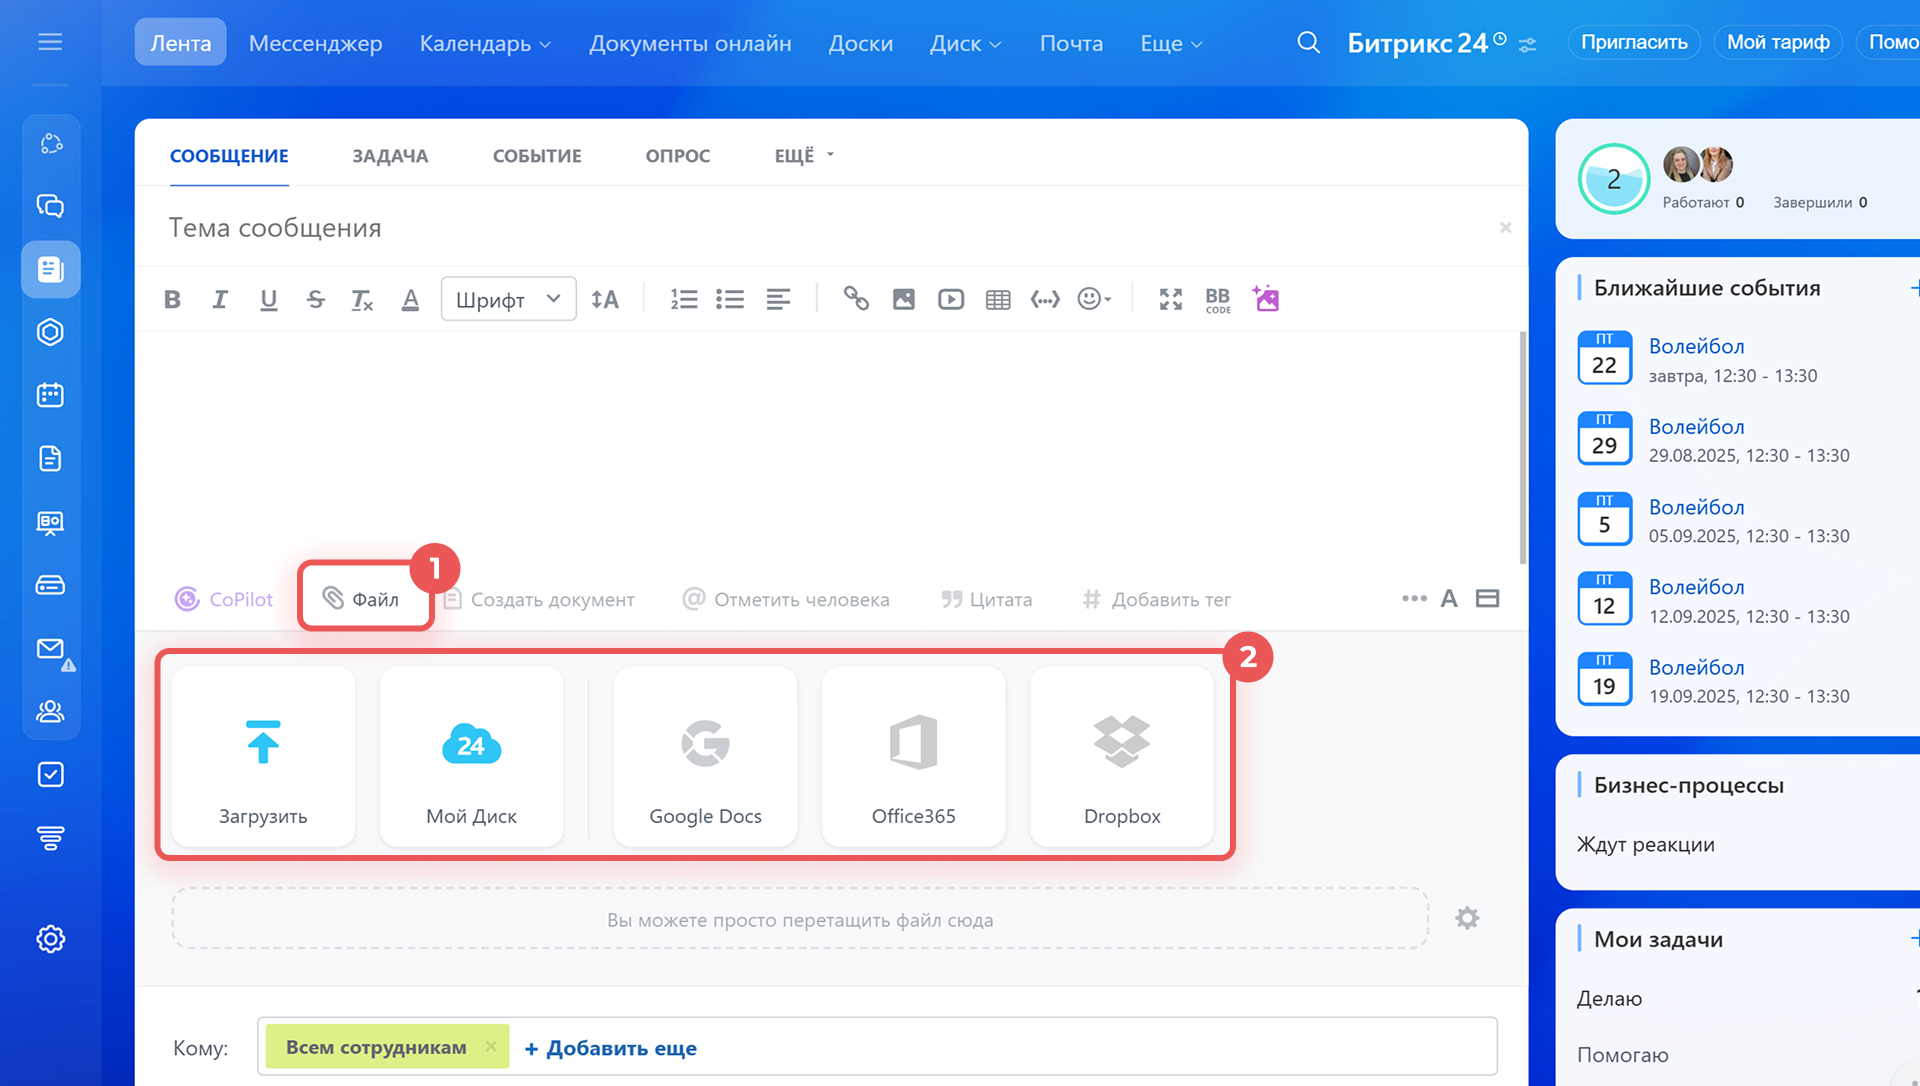Click the insert video icon
This screenshot has height=1086, width=1920.
[951, 299]
